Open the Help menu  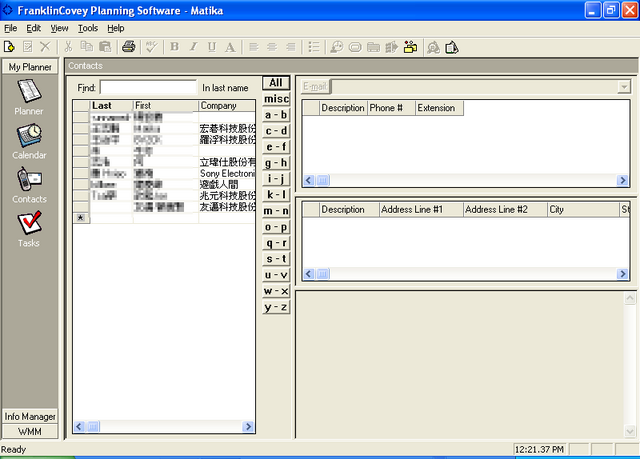[x=116, y=28]
